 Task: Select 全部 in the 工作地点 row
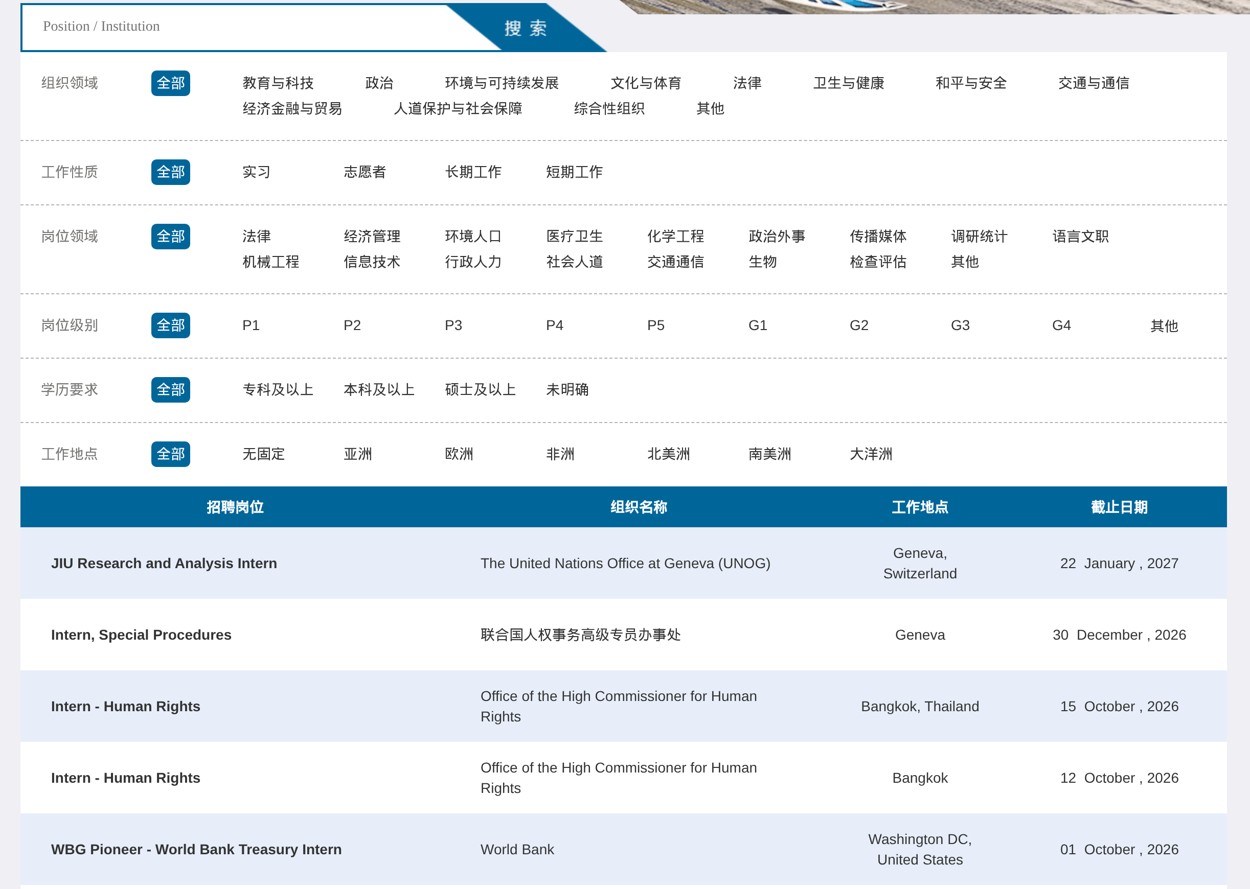coord(171,454)
